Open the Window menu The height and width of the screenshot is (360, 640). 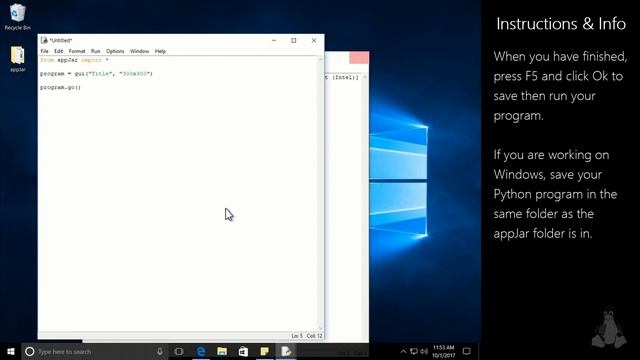click(140, 51)
